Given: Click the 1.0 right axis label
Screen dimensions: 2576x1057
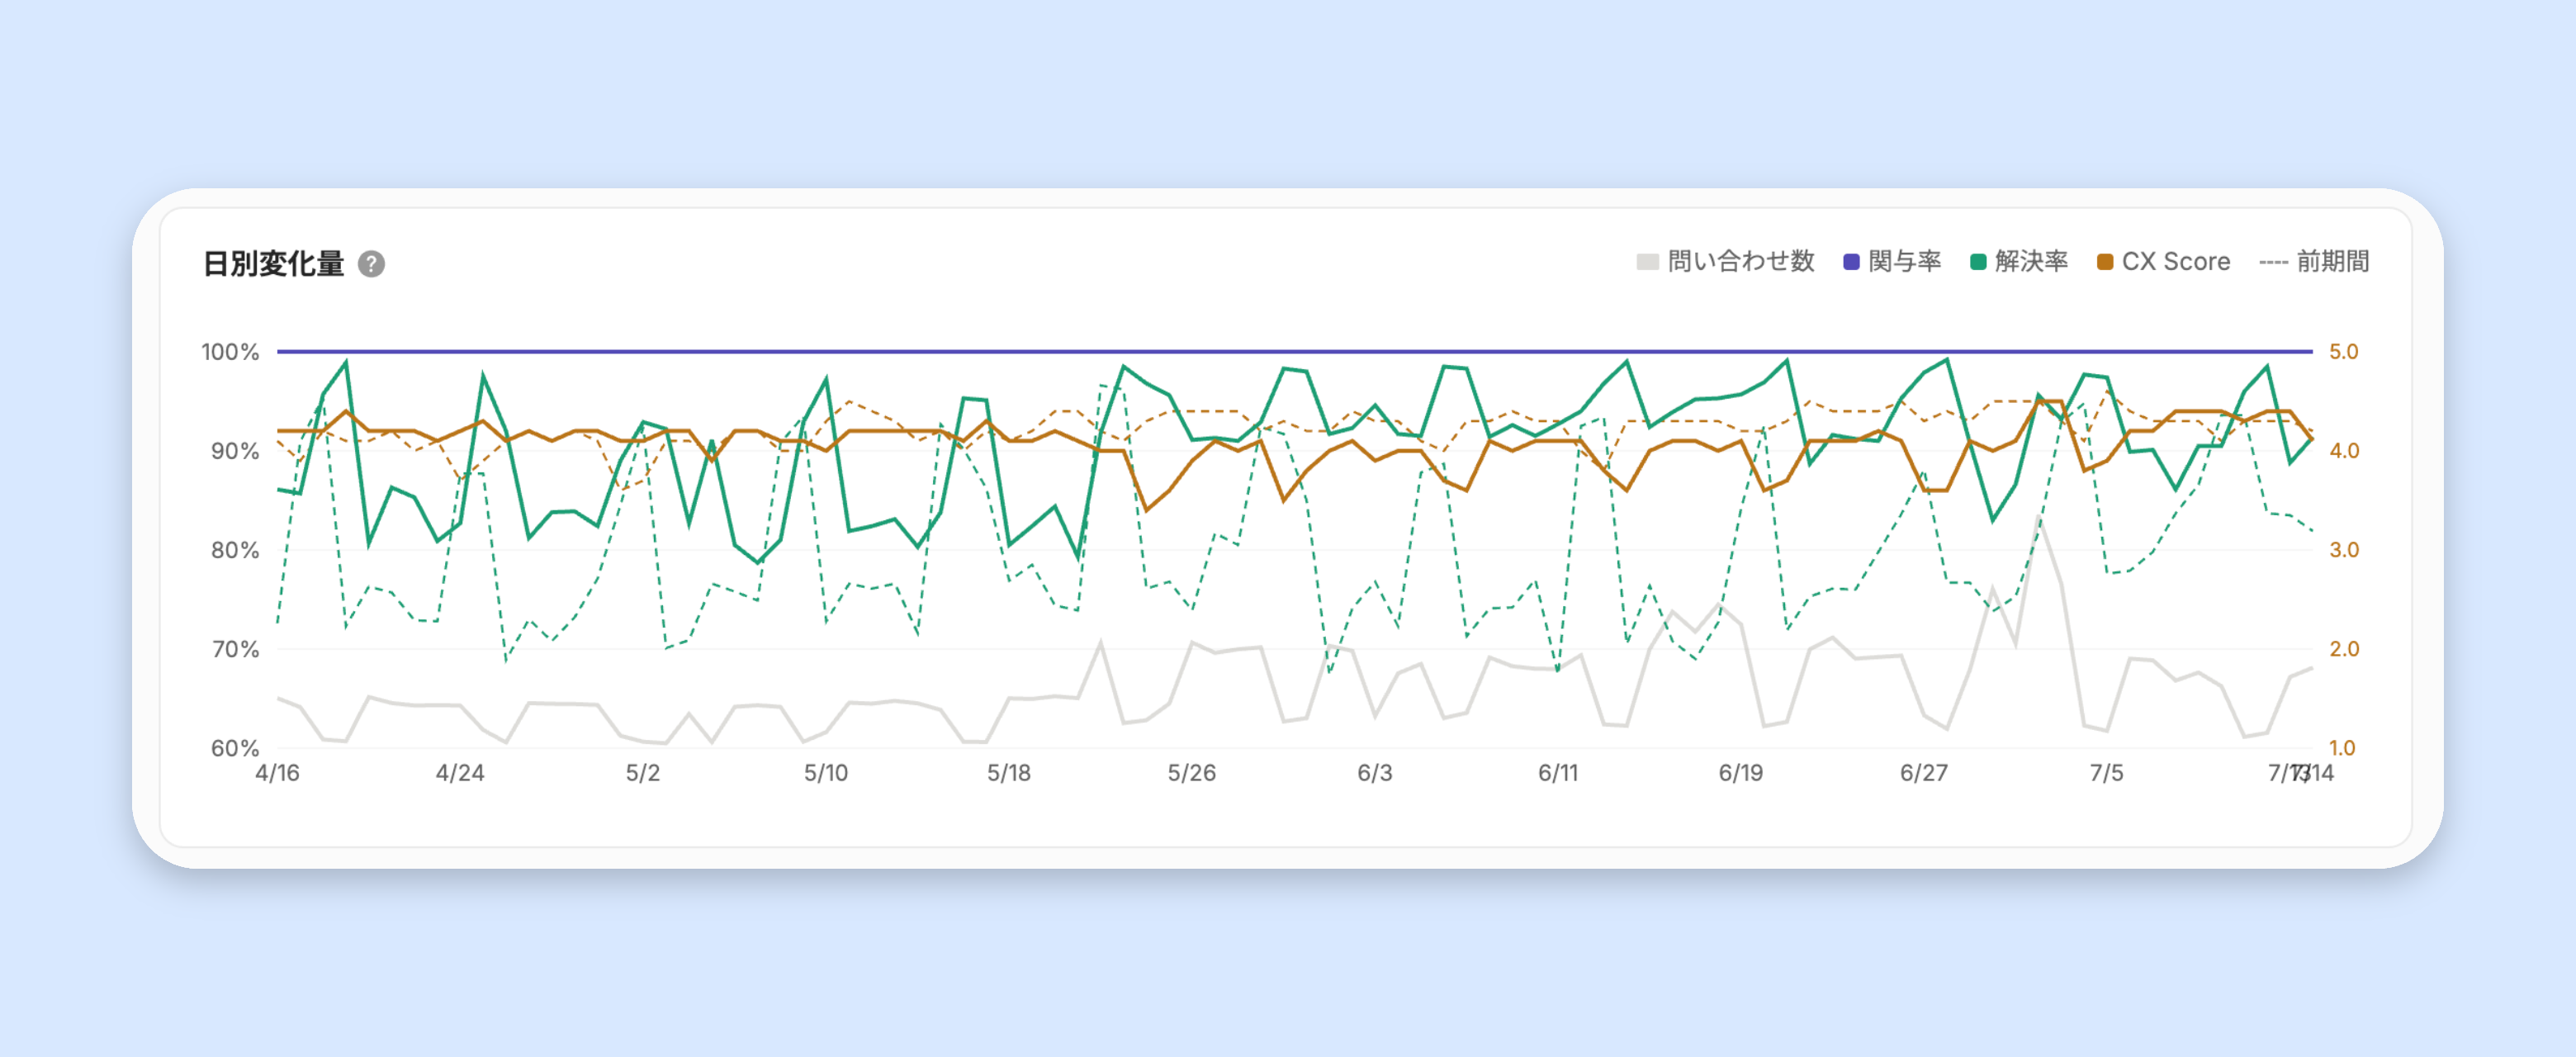Looking at the screenshot, I should pos(2343,748).
